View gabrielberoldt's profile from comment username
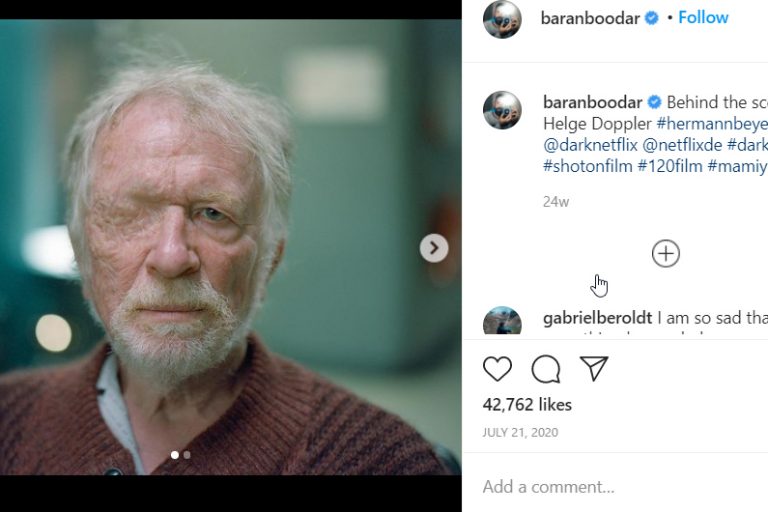 (x=597, y=318)
